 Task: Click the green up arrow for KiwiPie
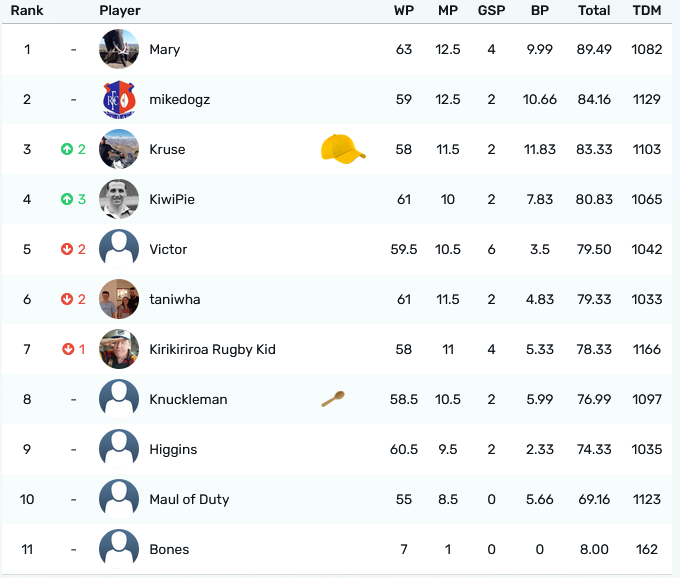(x=67, y=199)
